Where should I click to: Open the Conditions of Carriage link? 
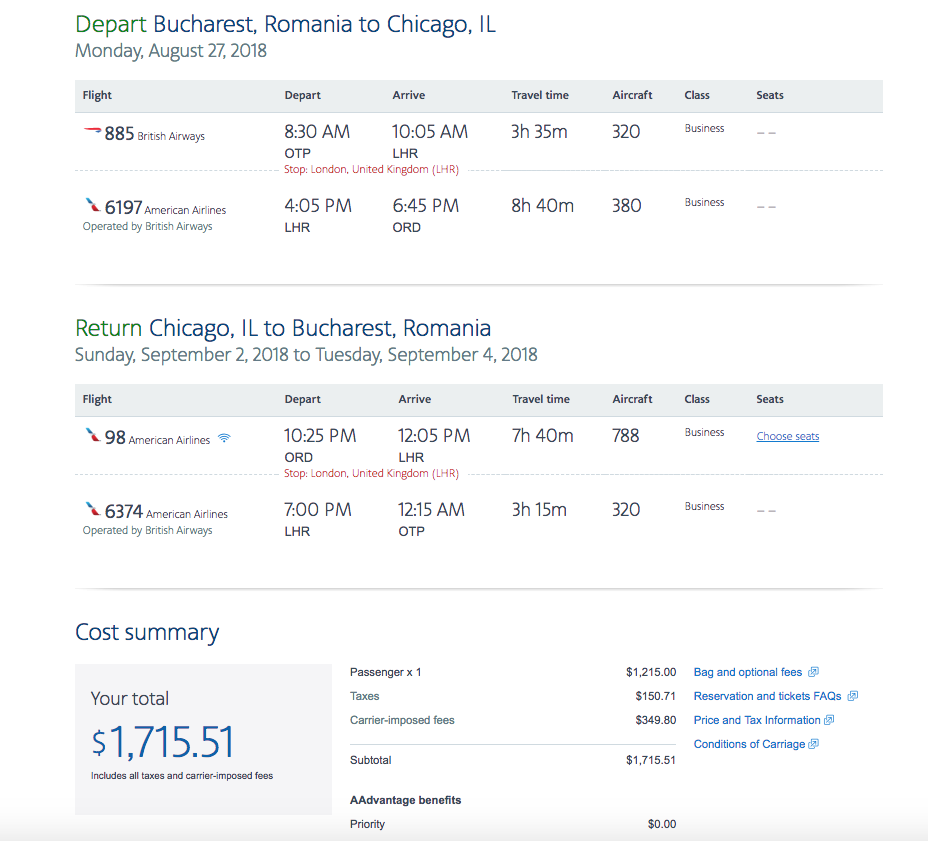tap(749, 745)
